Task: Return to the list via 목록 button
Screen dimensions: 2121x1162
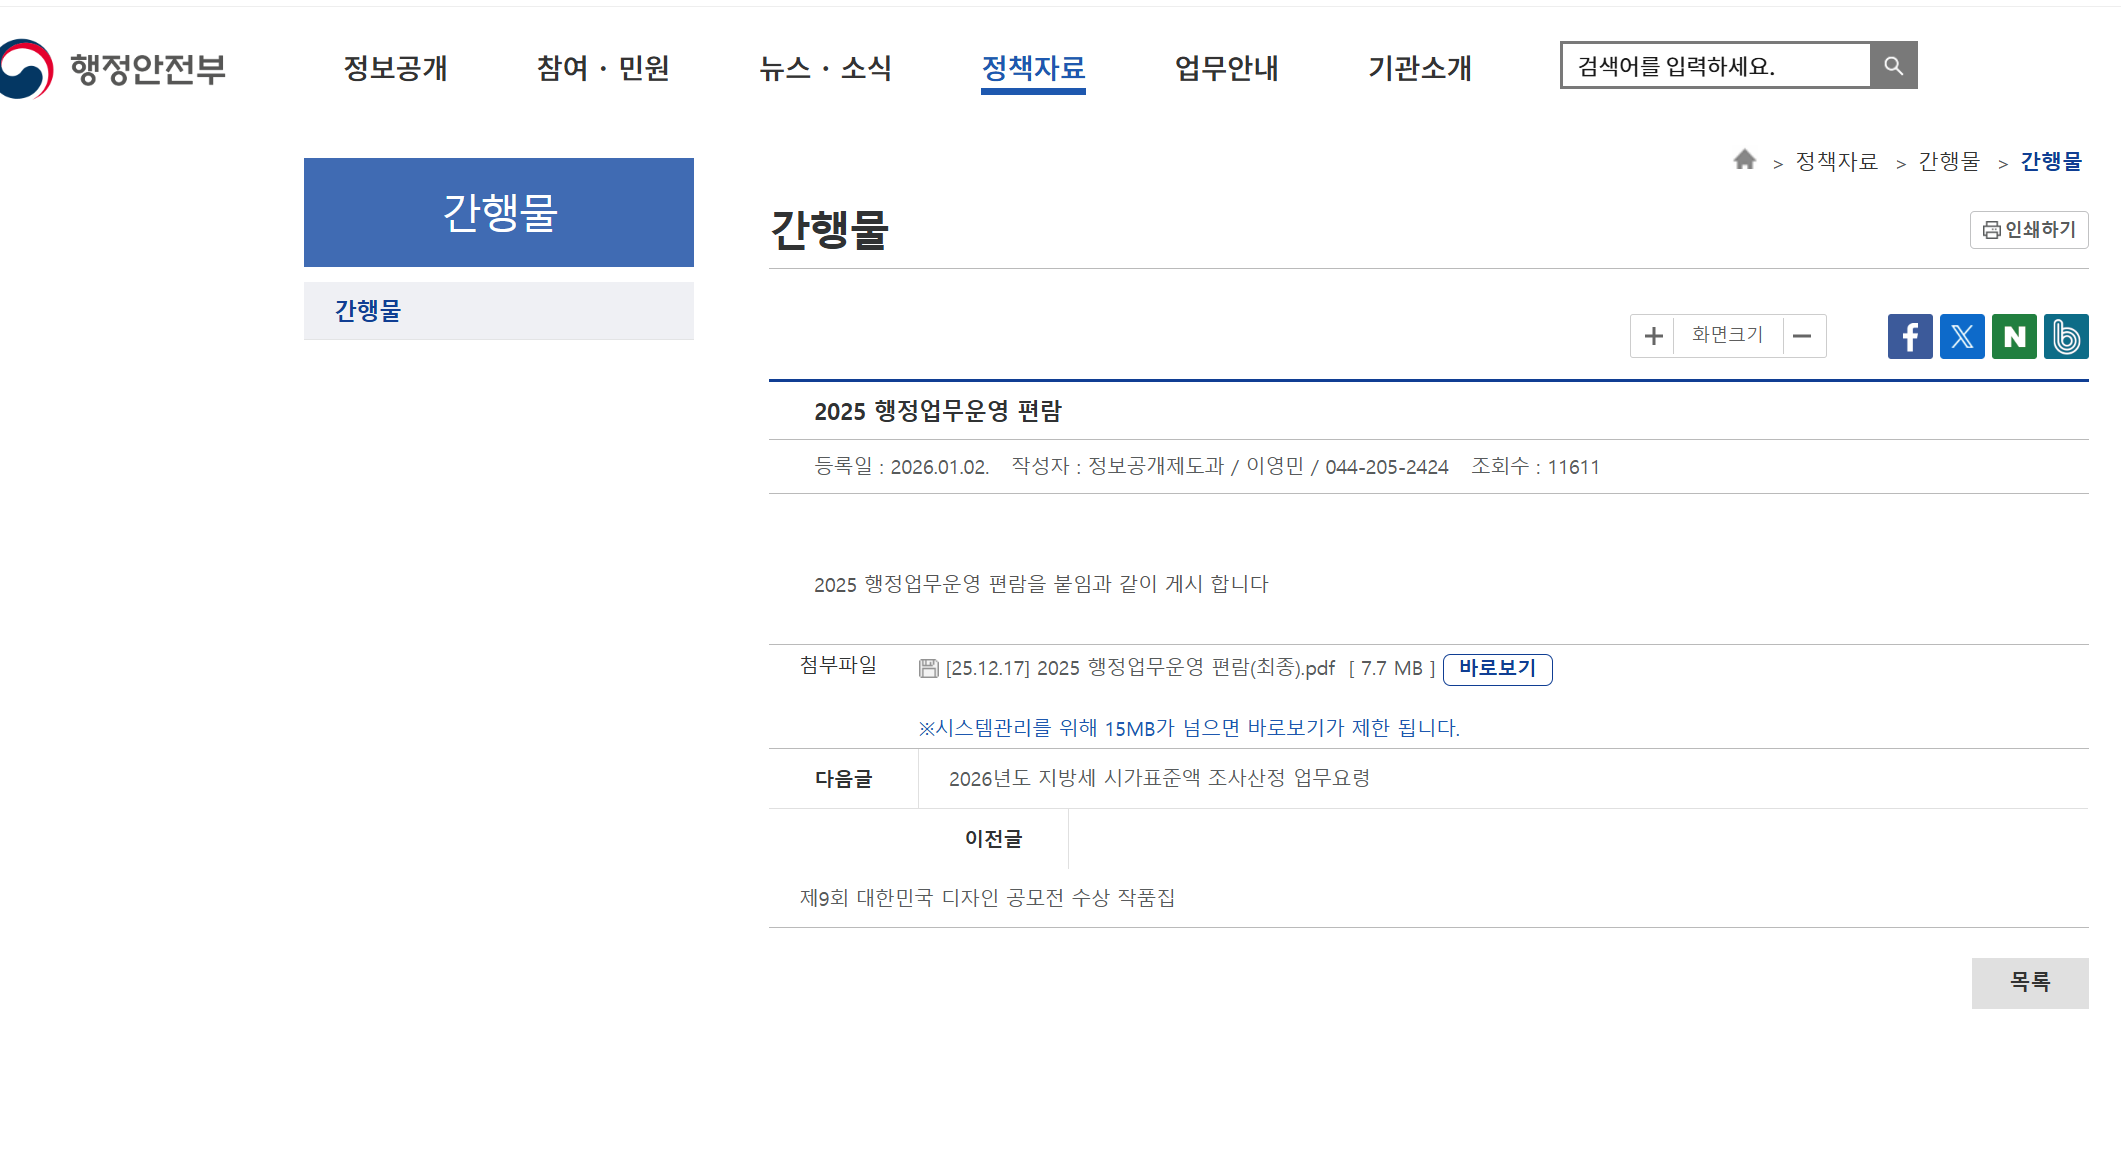Action: (x=2029, y=982)
